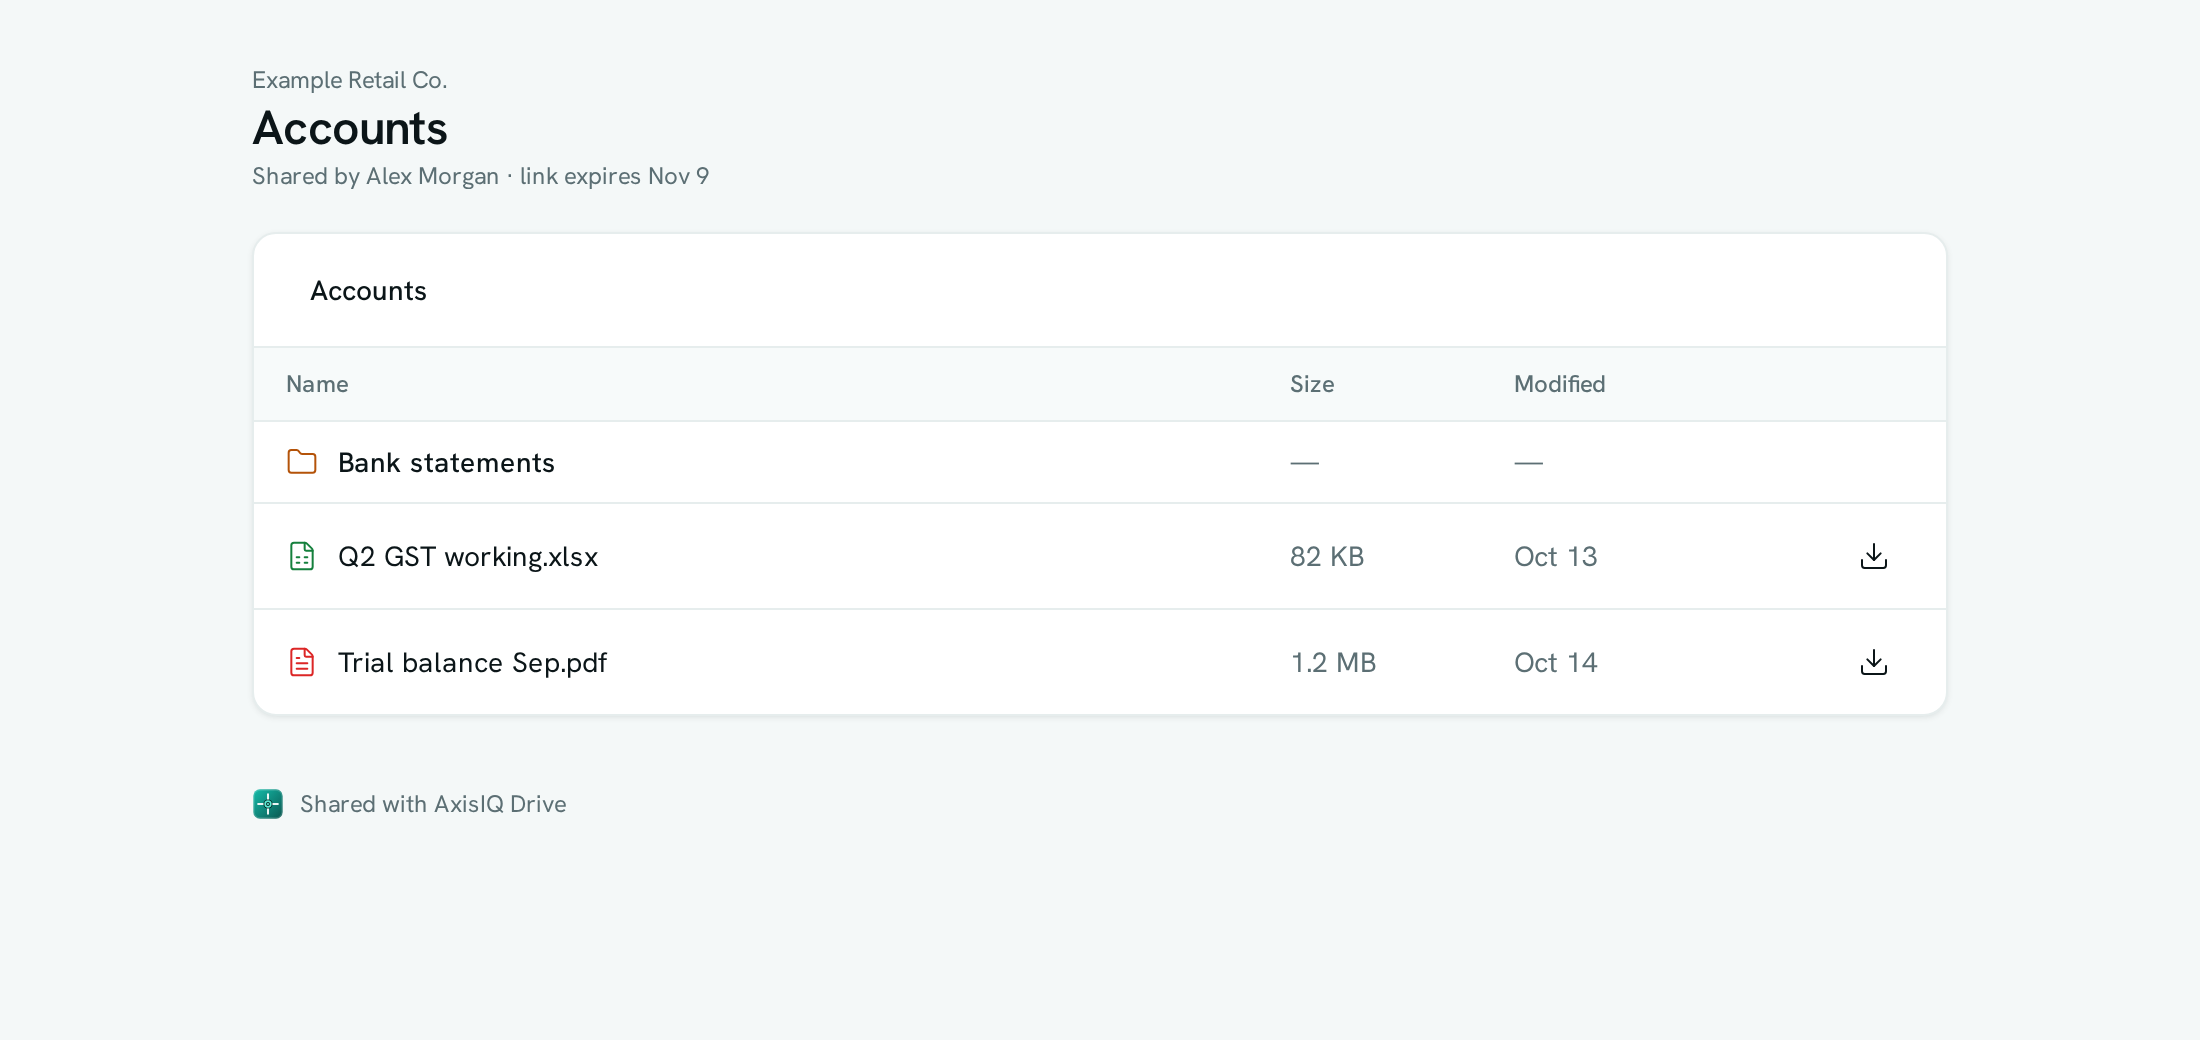Click the Bank statements folder icon
2200x1040 pixels.
tap(302, 462)
